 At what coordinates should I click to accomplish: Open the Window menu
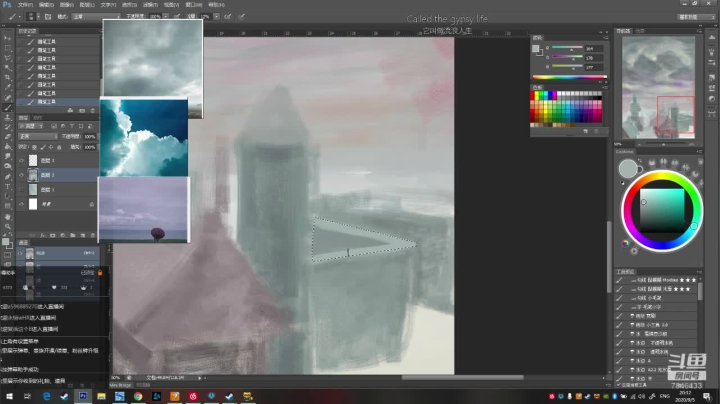[x=194, y=5]
